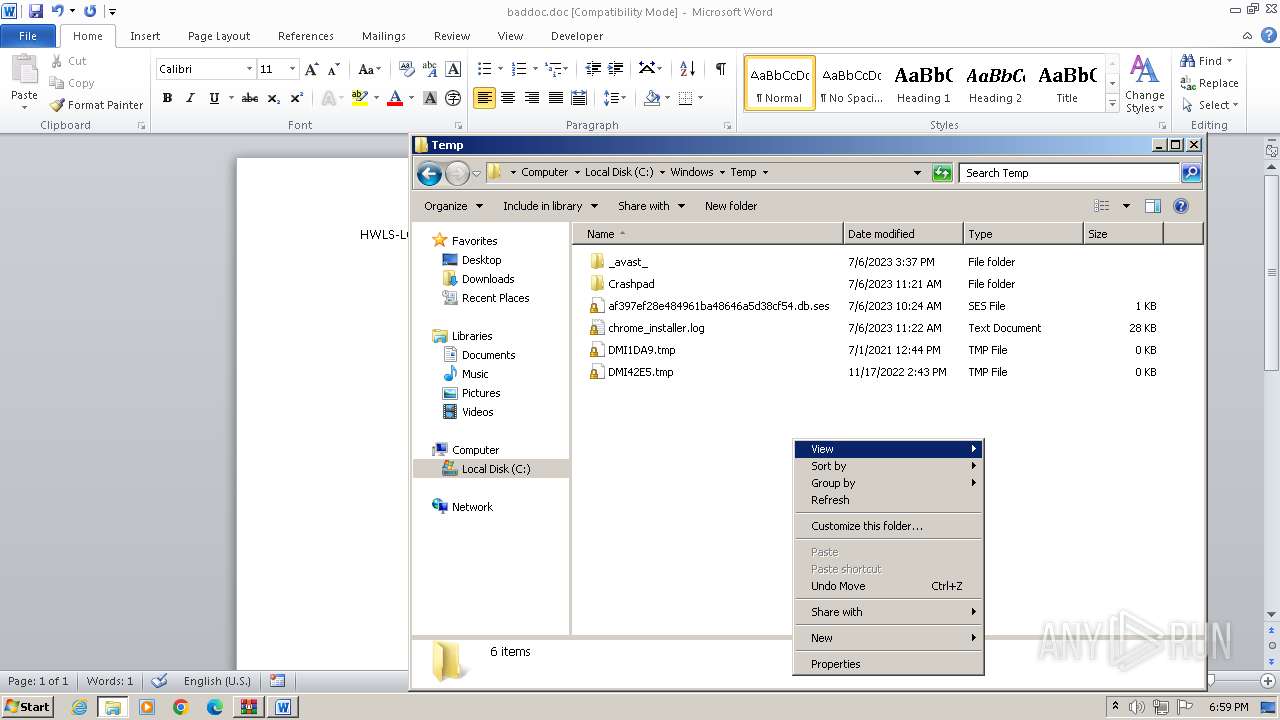This screenshot has height=720, width=1280.
Task: Apply strikethrough formatting
Action: point(250,98)
